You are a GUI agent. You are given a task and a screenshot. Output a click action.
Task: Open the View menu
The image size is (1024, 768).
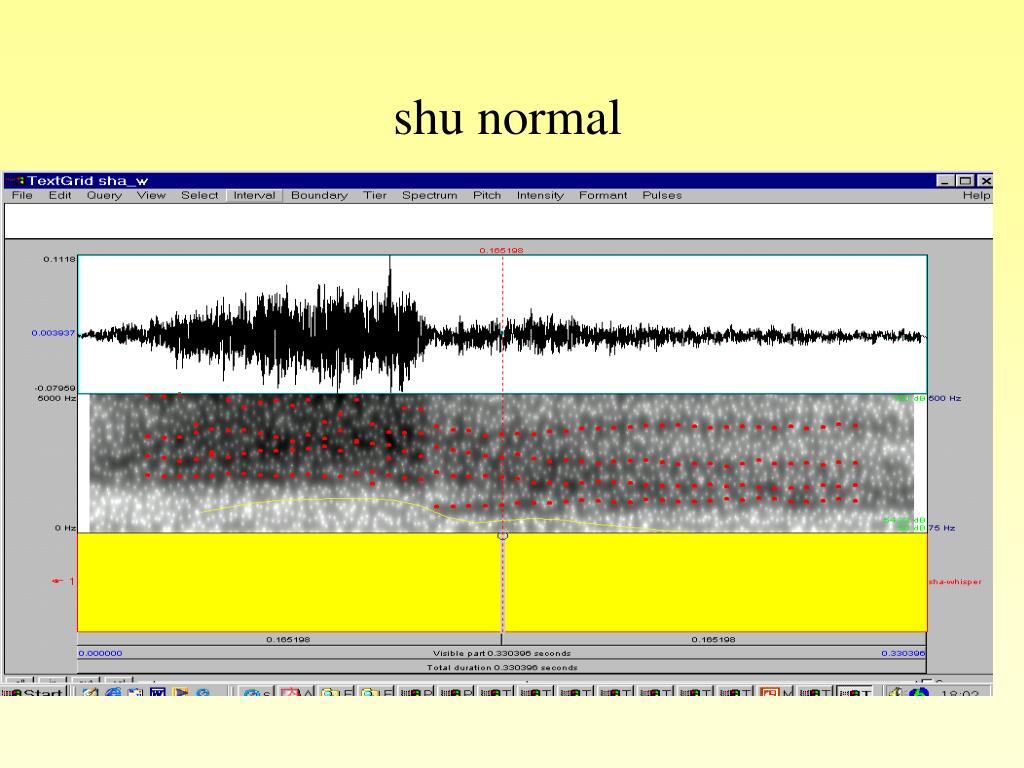tap(151, 195)
